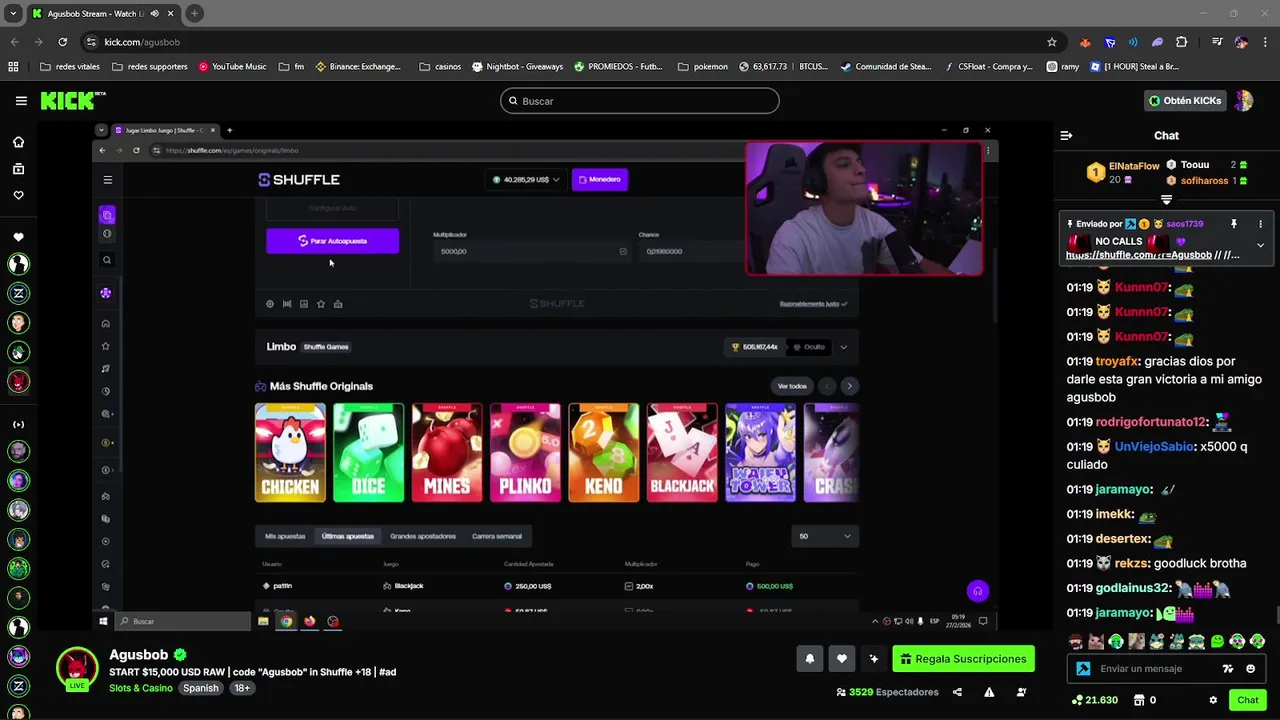The image size is (1280, 720).
Task: Open the shop icon next to 0
Action: click(x=1139, y=700)
